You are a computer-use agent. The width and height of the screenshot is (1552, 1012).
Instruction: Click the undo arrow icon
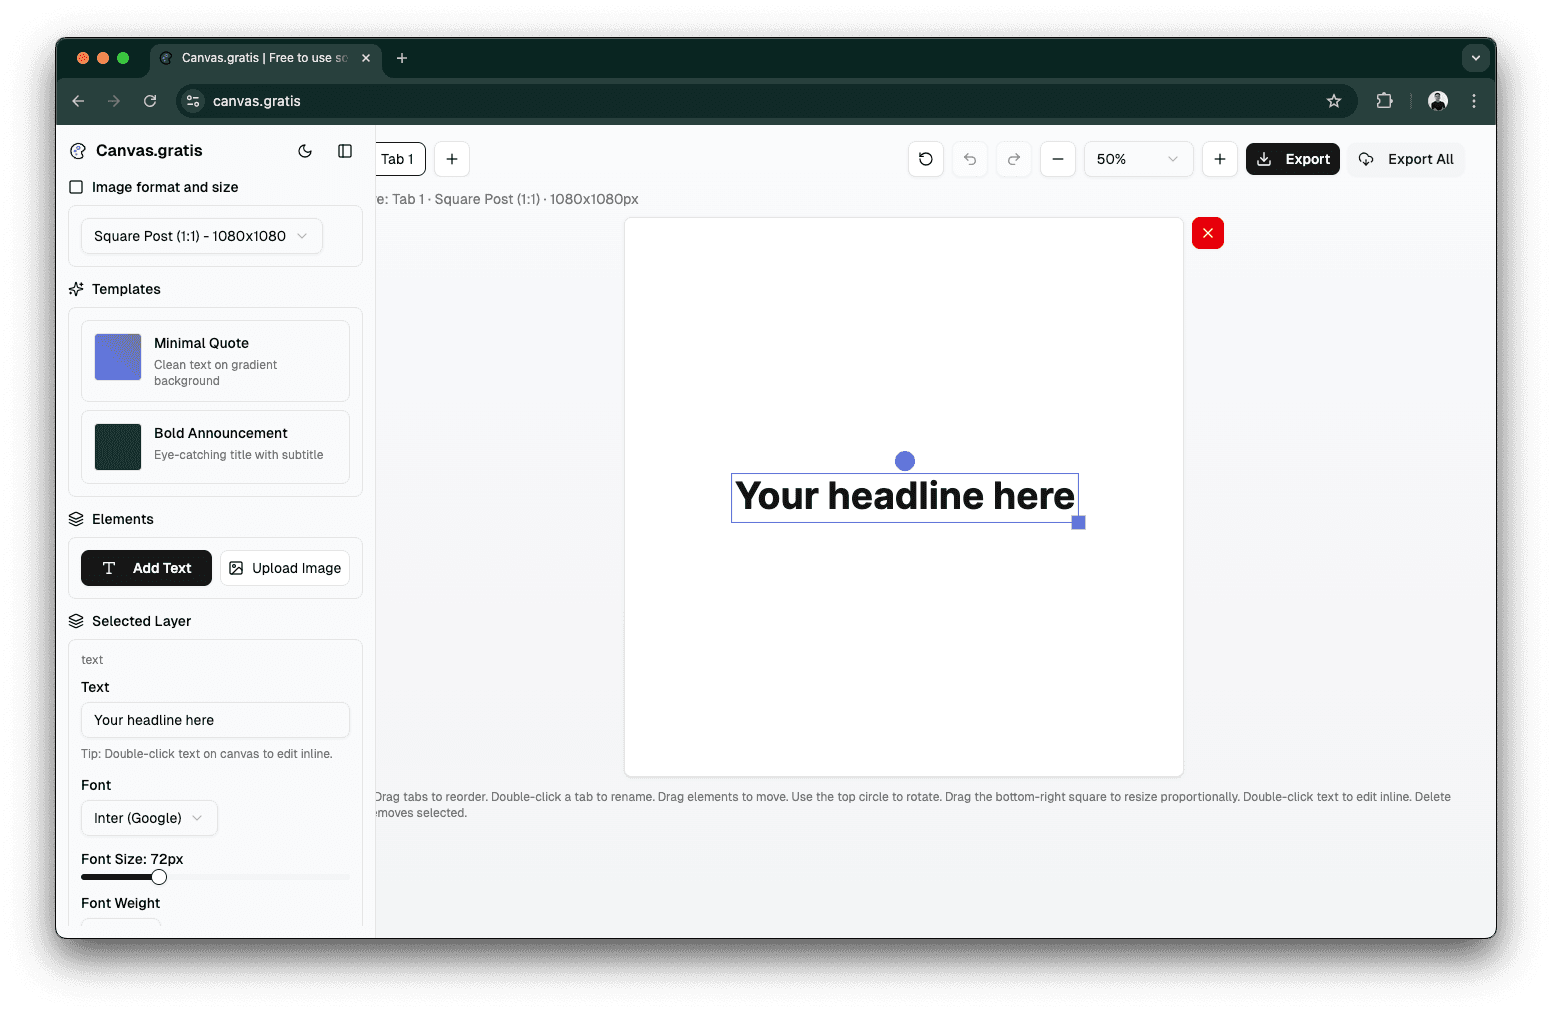(x=970, y=159)
